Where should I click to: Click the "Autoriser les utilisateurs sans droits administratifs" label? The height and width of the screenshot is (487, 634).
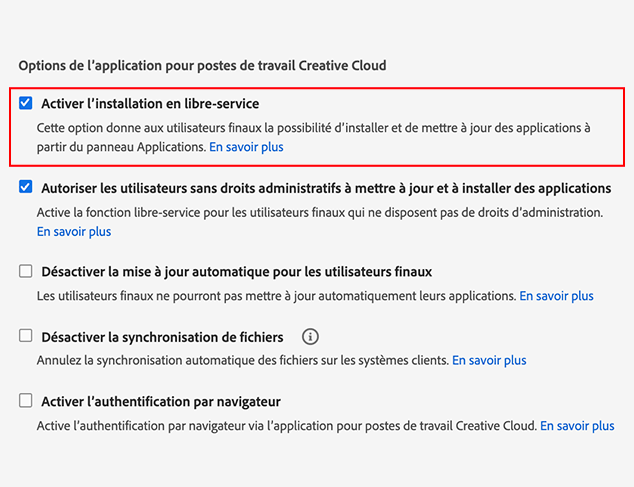pos(326,187)
